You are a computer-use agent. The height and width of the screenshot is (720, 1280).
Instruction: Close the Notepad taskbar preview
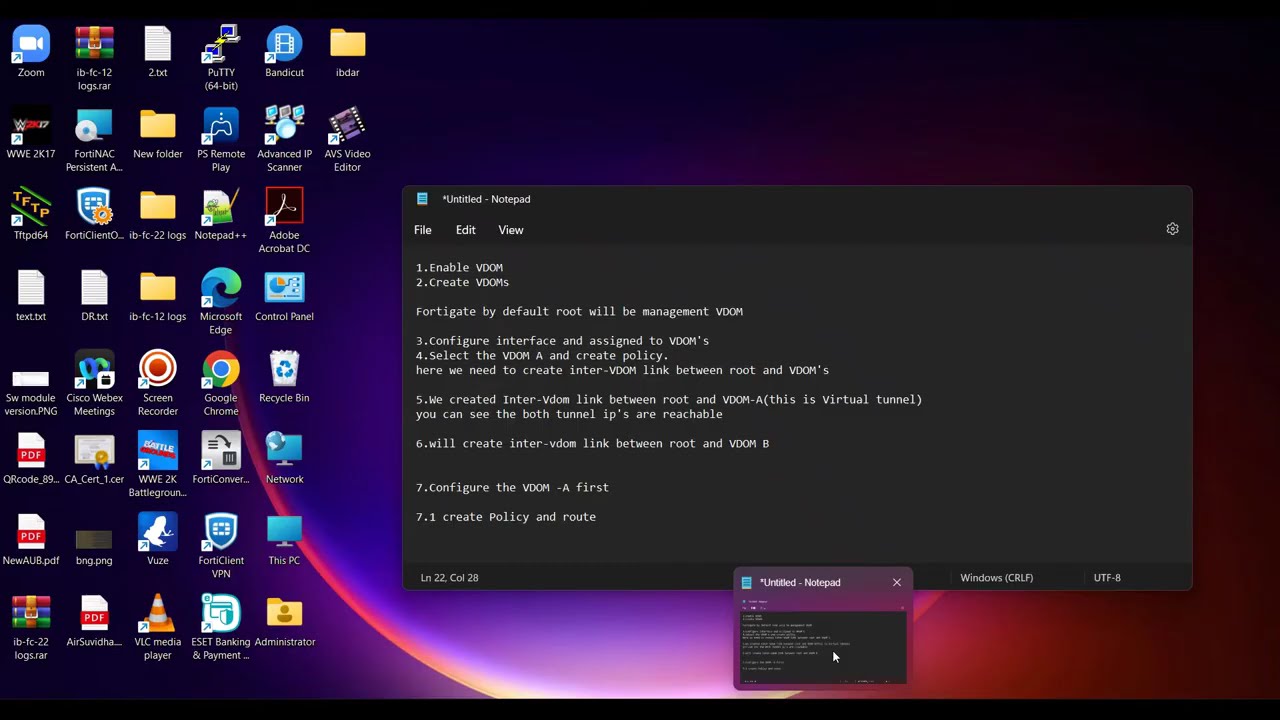click(x=897, y=582)
